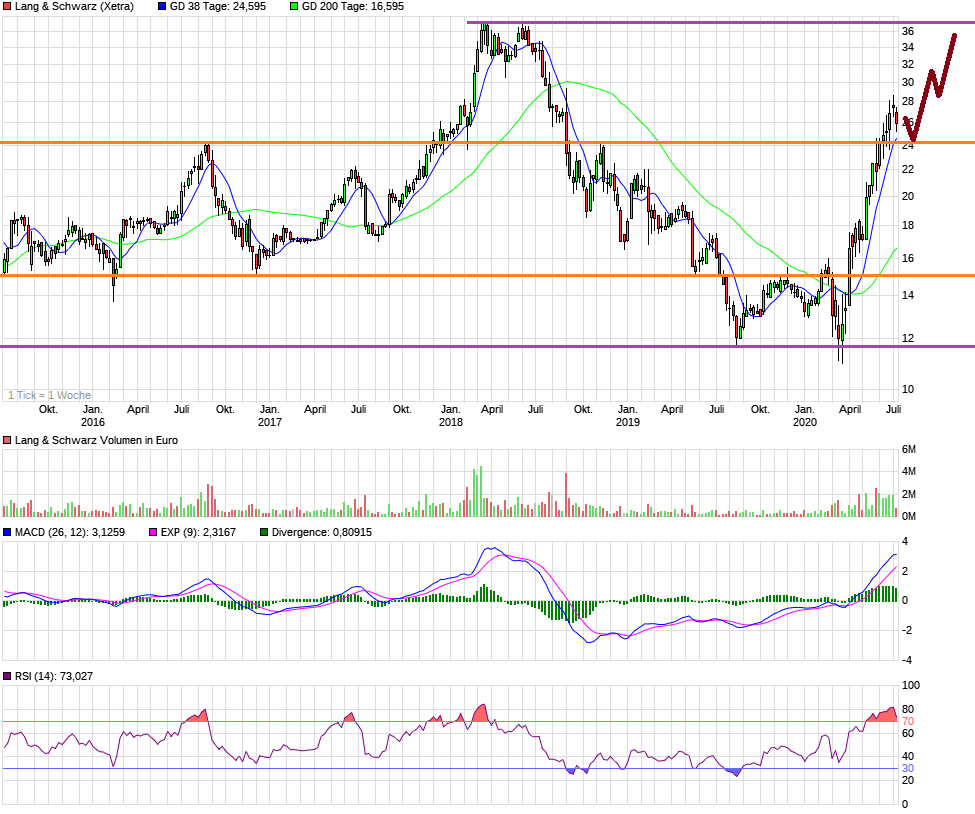Screen dimensions: 975x814
Task: Select the dark green Divergence legend swatch
Action: tap(264, 533)
